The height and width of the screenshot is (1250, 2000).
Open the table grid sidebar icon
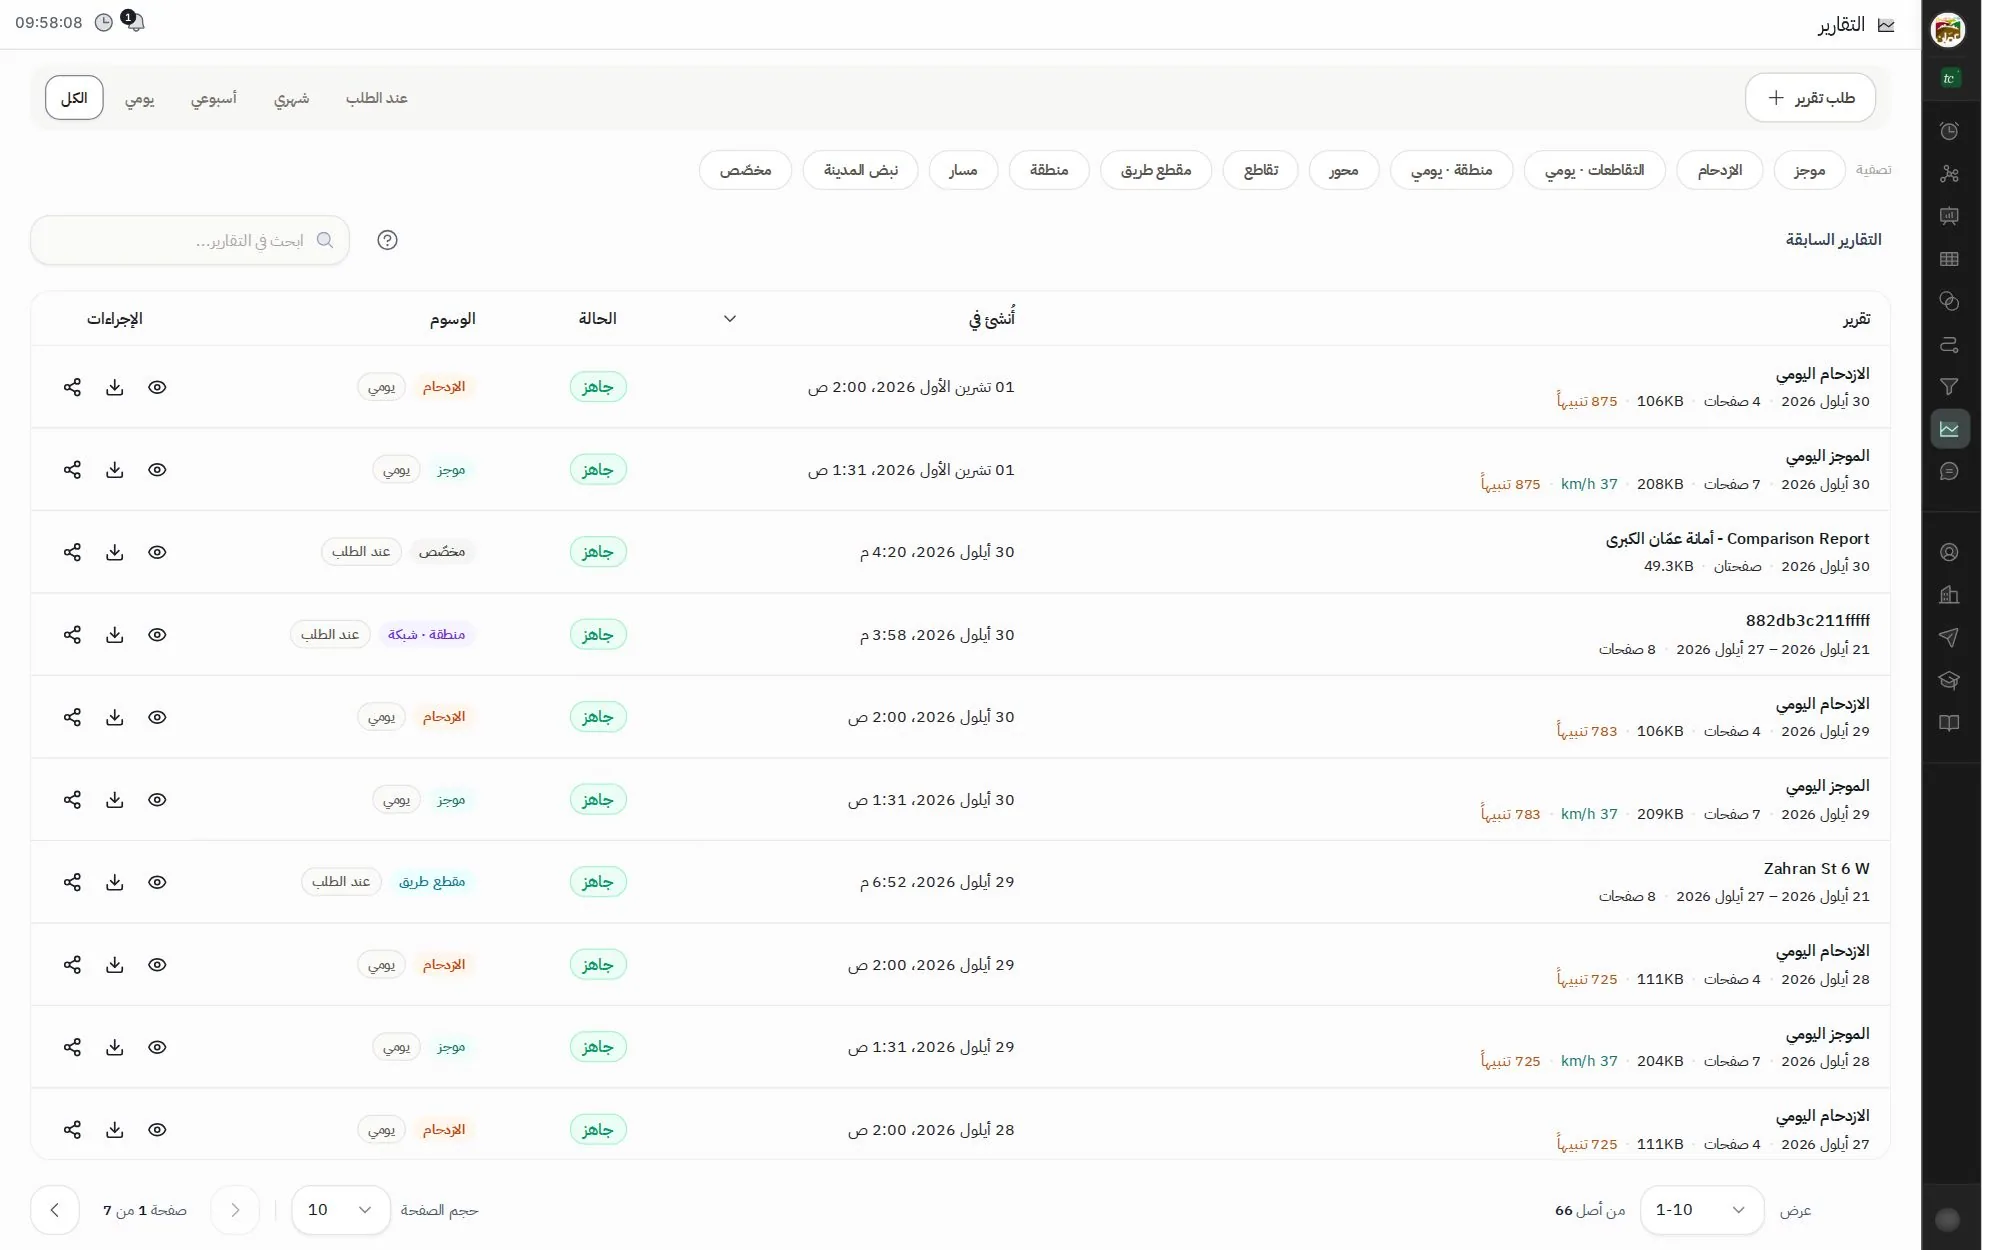tap(1949, 259)
